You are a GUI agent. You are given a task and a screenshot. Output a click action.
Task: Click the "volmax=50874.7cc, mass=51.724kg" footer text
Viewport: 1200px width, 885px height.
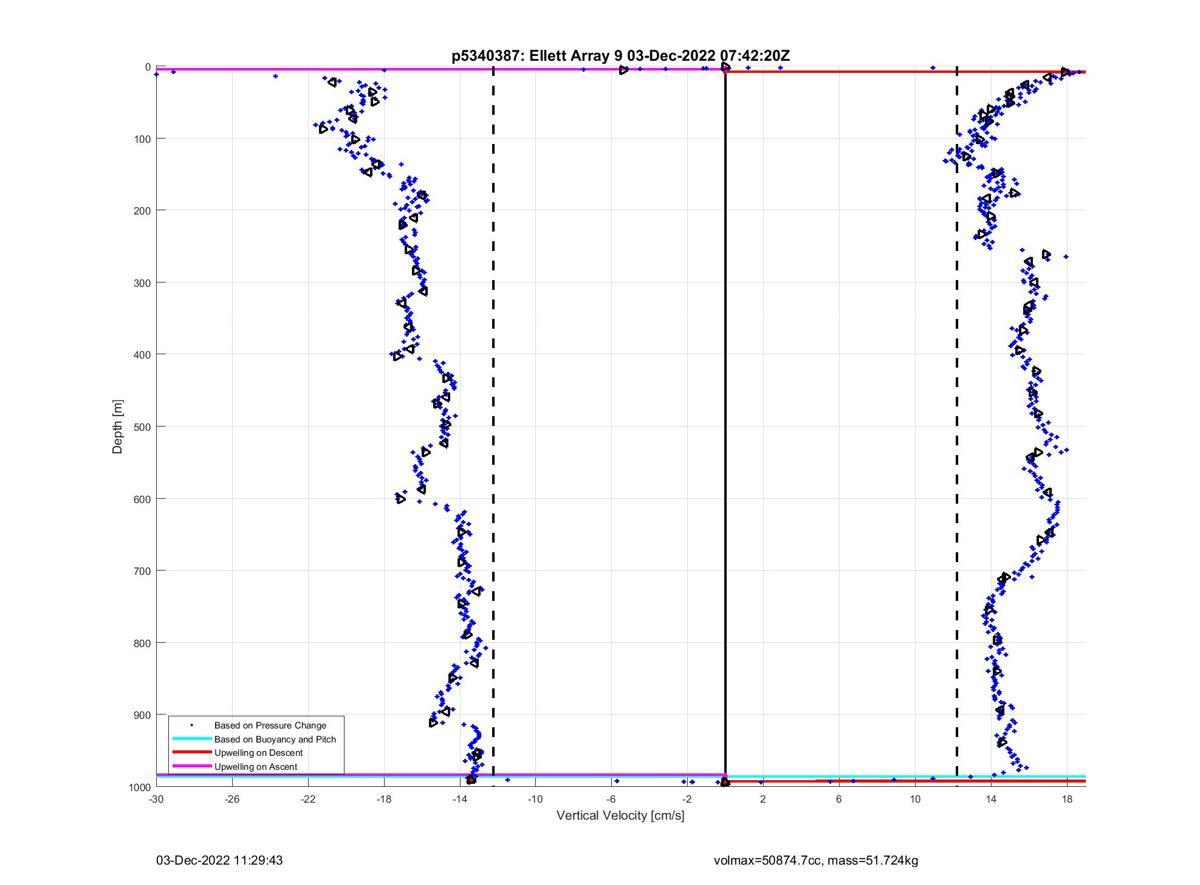(816, 860)
